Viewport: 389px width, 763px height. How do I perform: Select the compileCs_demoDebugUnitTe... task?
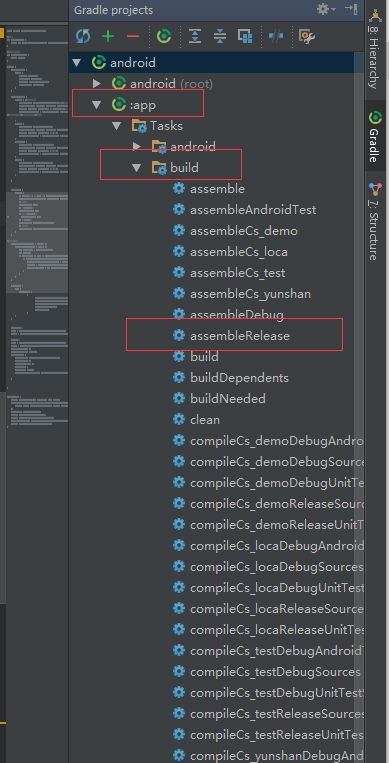[x=277, y=483]
